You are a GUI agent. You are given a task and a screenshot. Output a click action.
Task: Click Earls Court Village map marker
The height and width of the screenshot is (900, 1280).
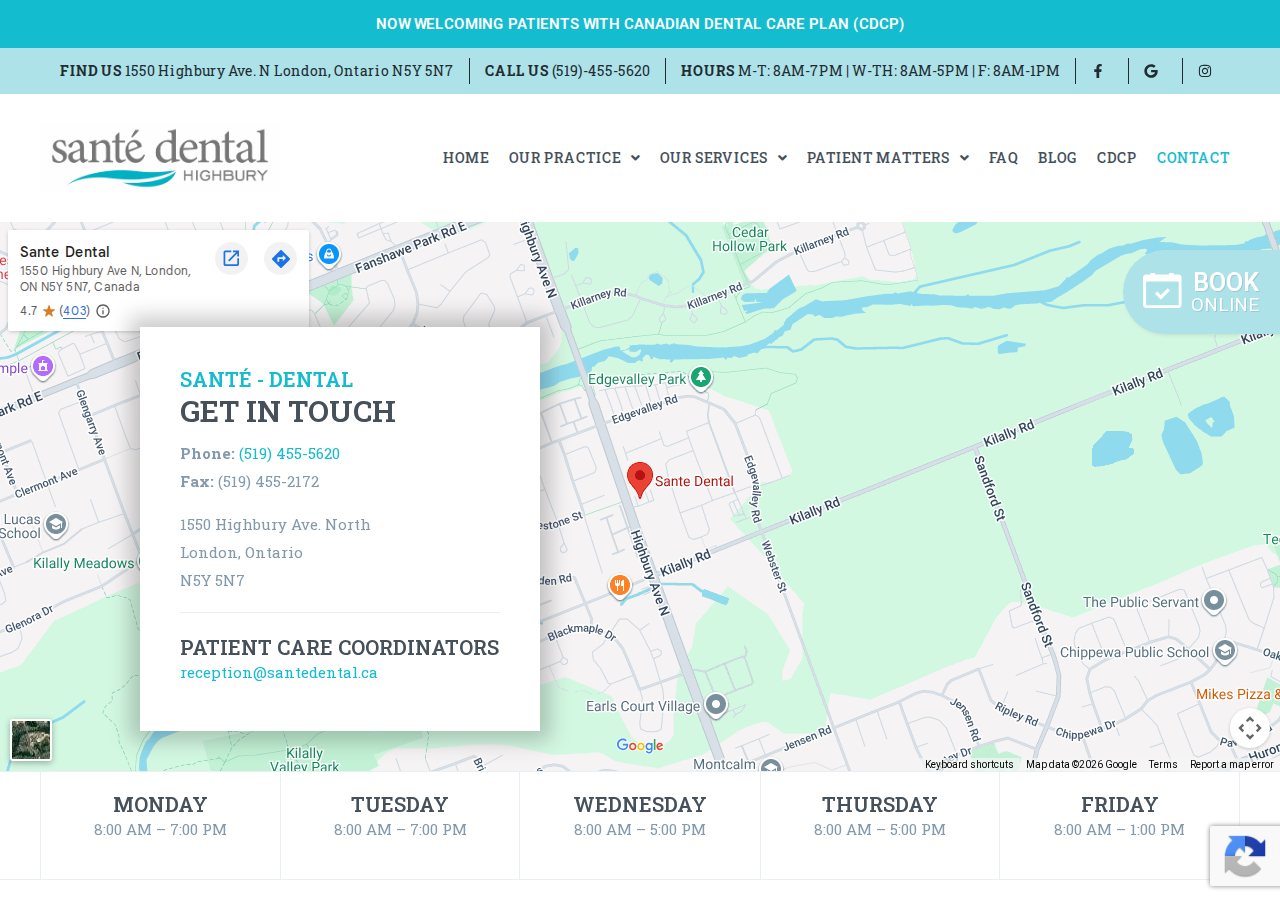point(716,705)
